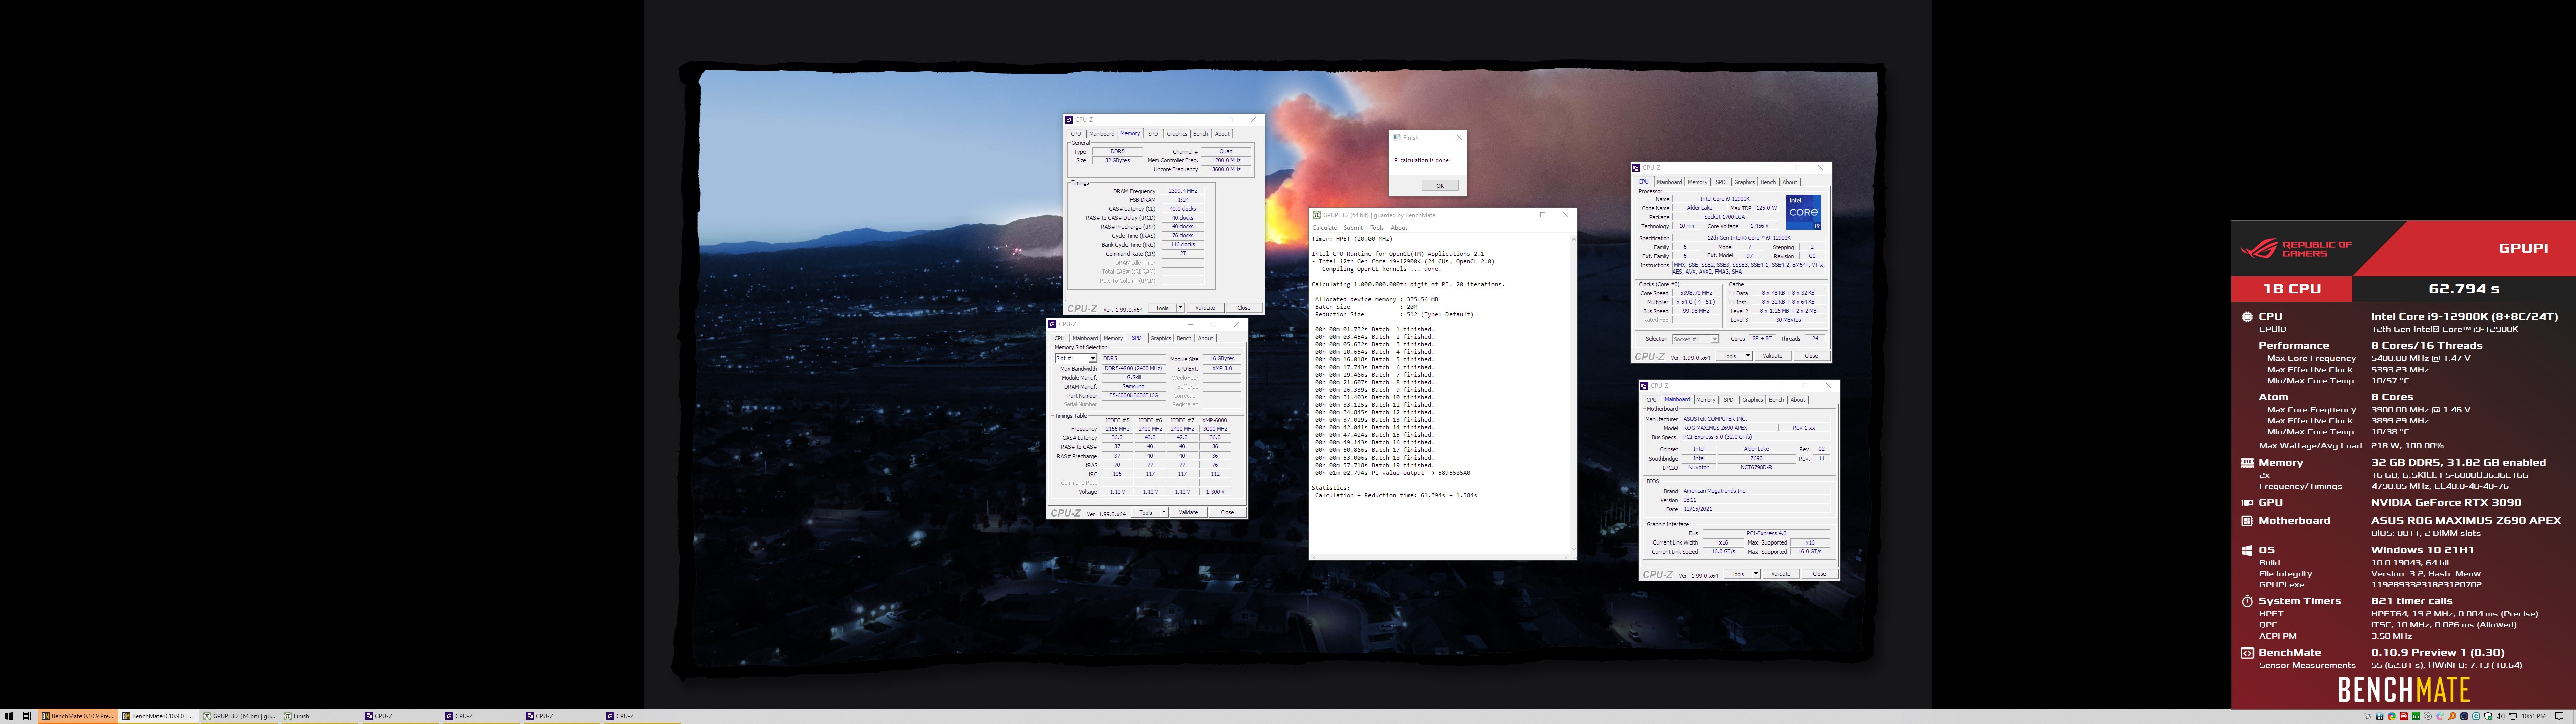The height and width of the screenshot is (724, 2576).
Task: Open About menu in GPUPI
Action: tap(1399, 228)
